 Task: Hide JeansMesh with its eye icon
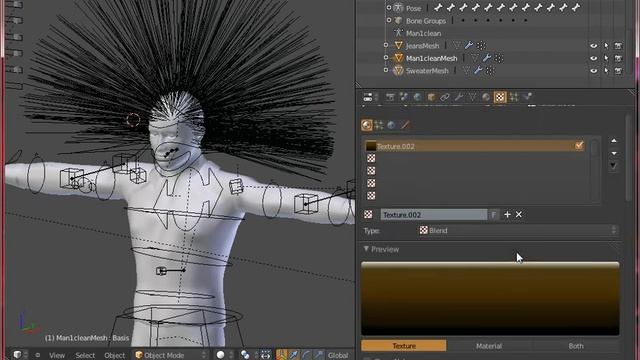593,46
